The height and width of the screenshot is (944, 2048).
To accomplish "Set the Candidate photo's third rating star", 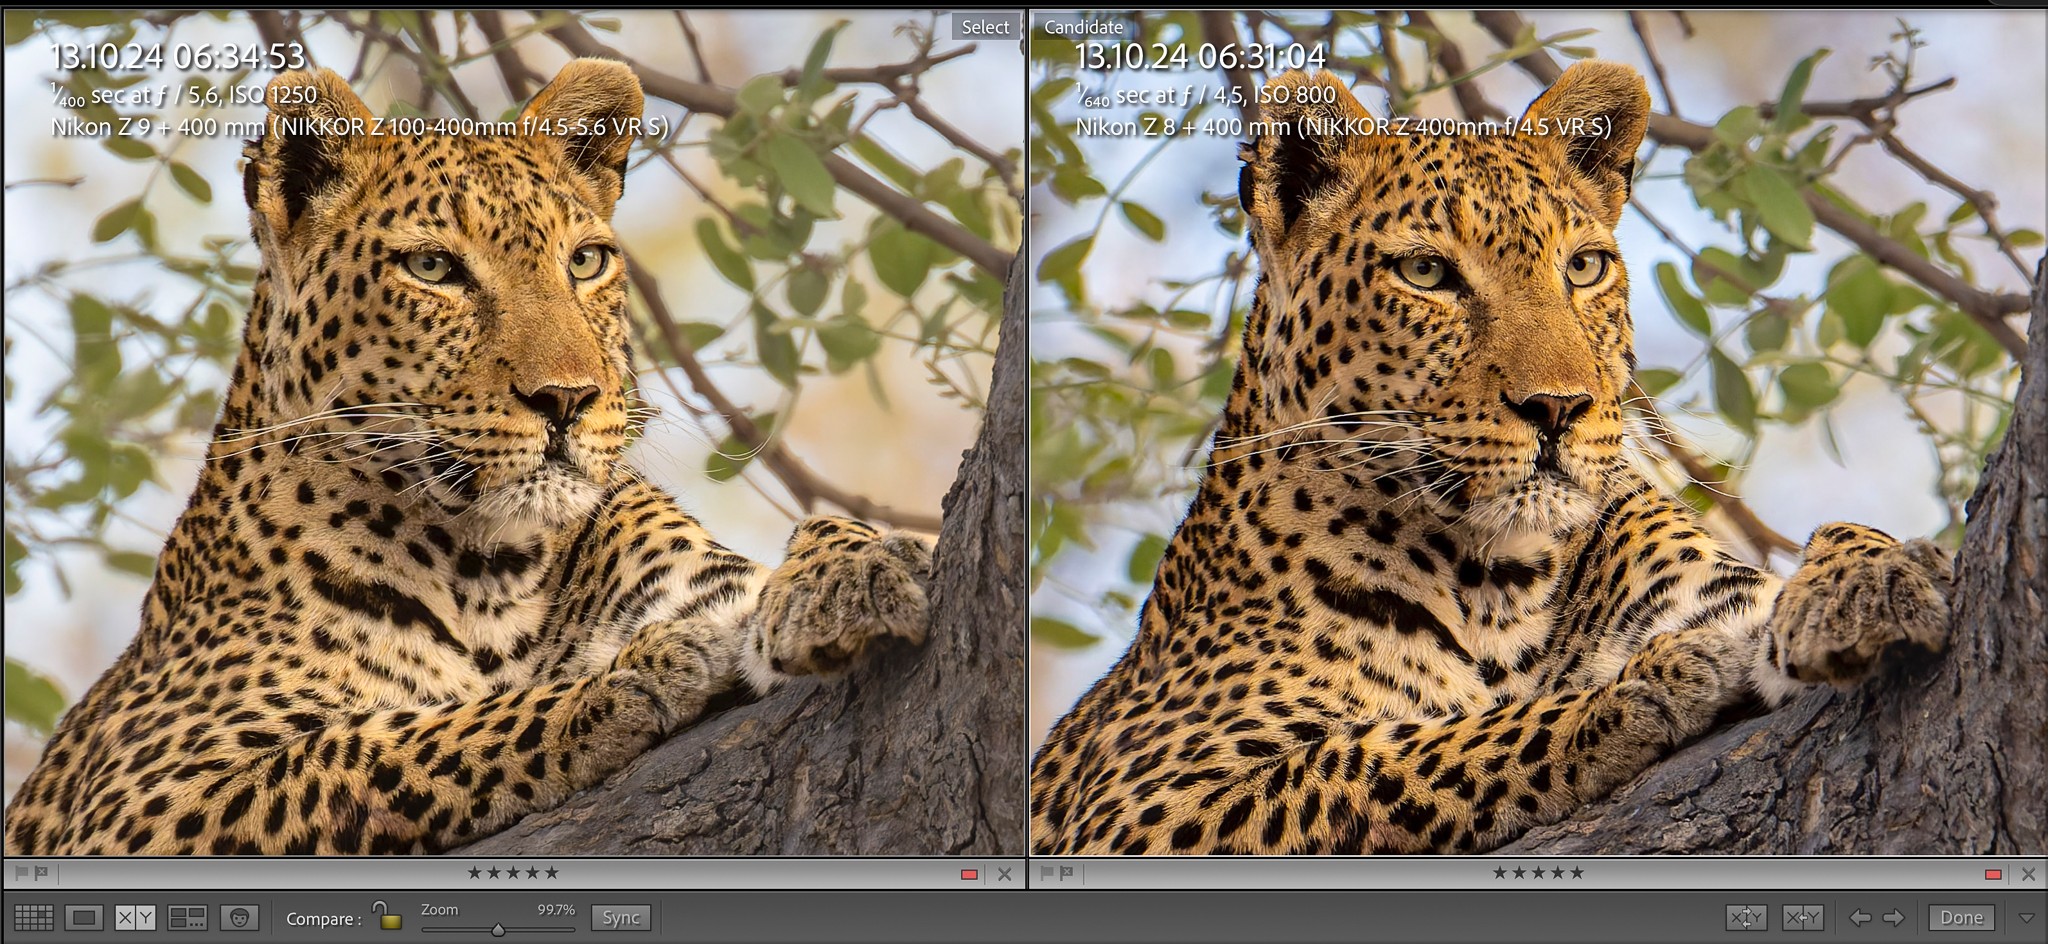I will [1538, 872].
